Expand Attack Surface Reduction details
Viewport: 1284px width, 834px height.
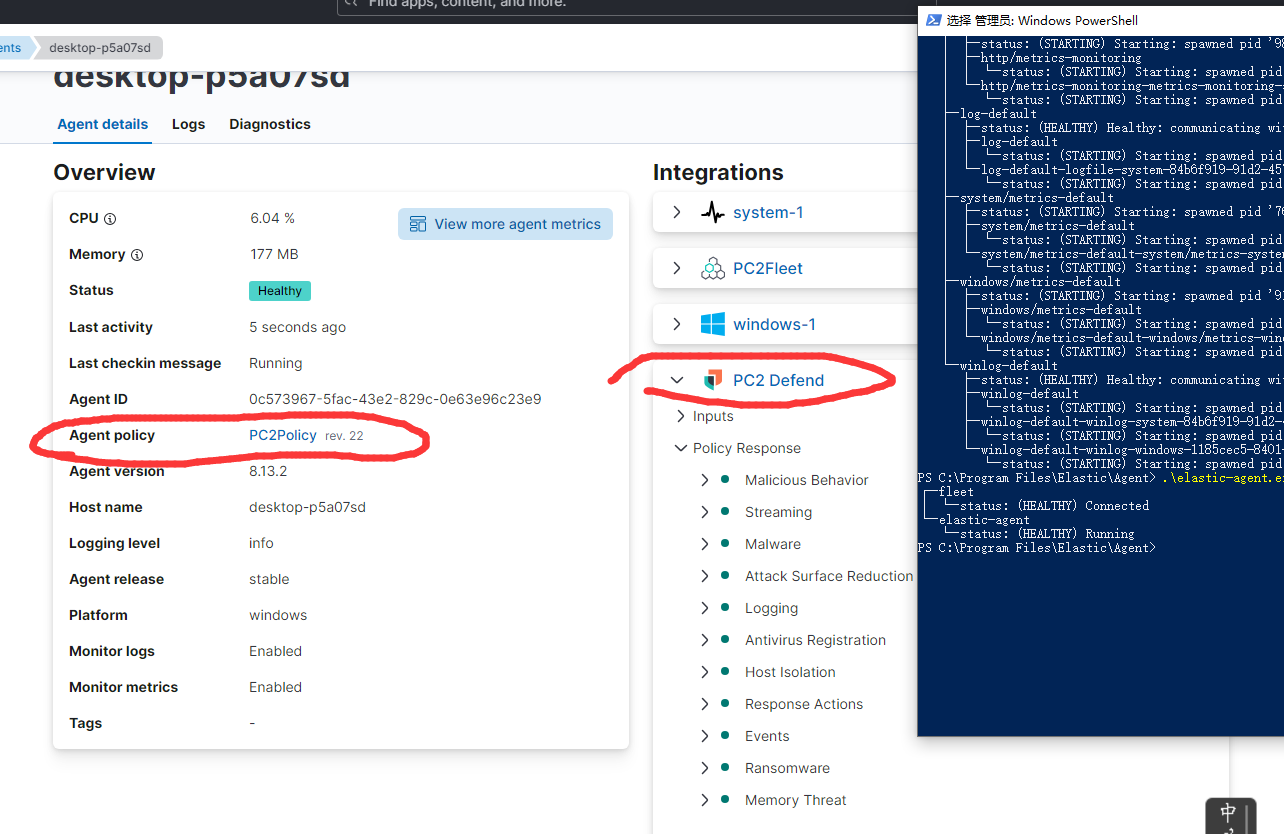[705, 576]
